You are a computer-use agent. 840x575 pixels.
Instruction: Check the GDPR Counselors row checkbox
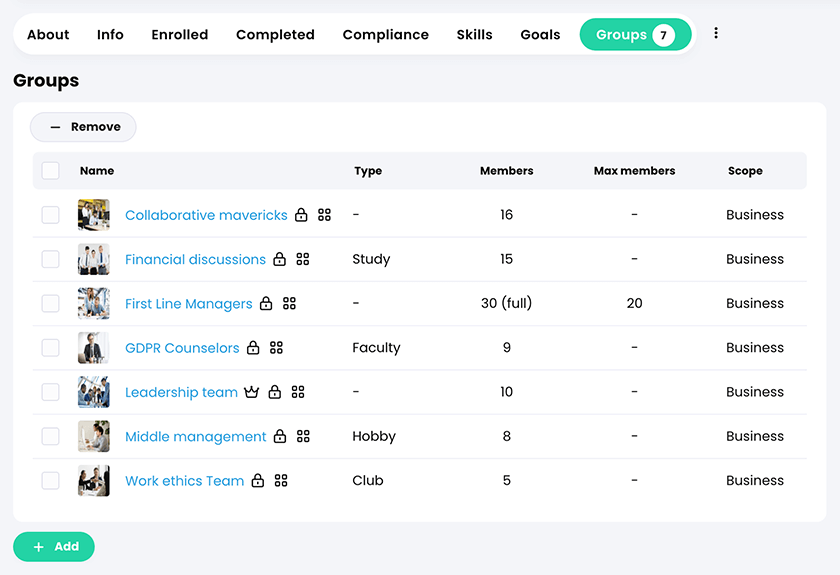tap(50, 348)
